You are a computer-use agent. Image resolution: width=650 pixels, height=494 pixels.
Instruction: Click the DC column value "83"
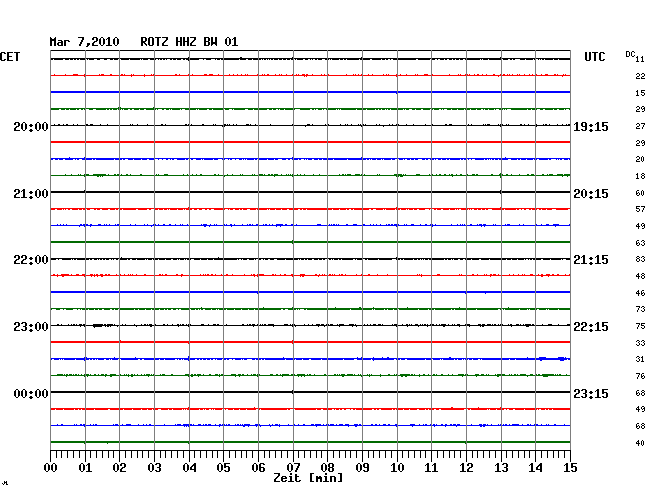[640, 259]
